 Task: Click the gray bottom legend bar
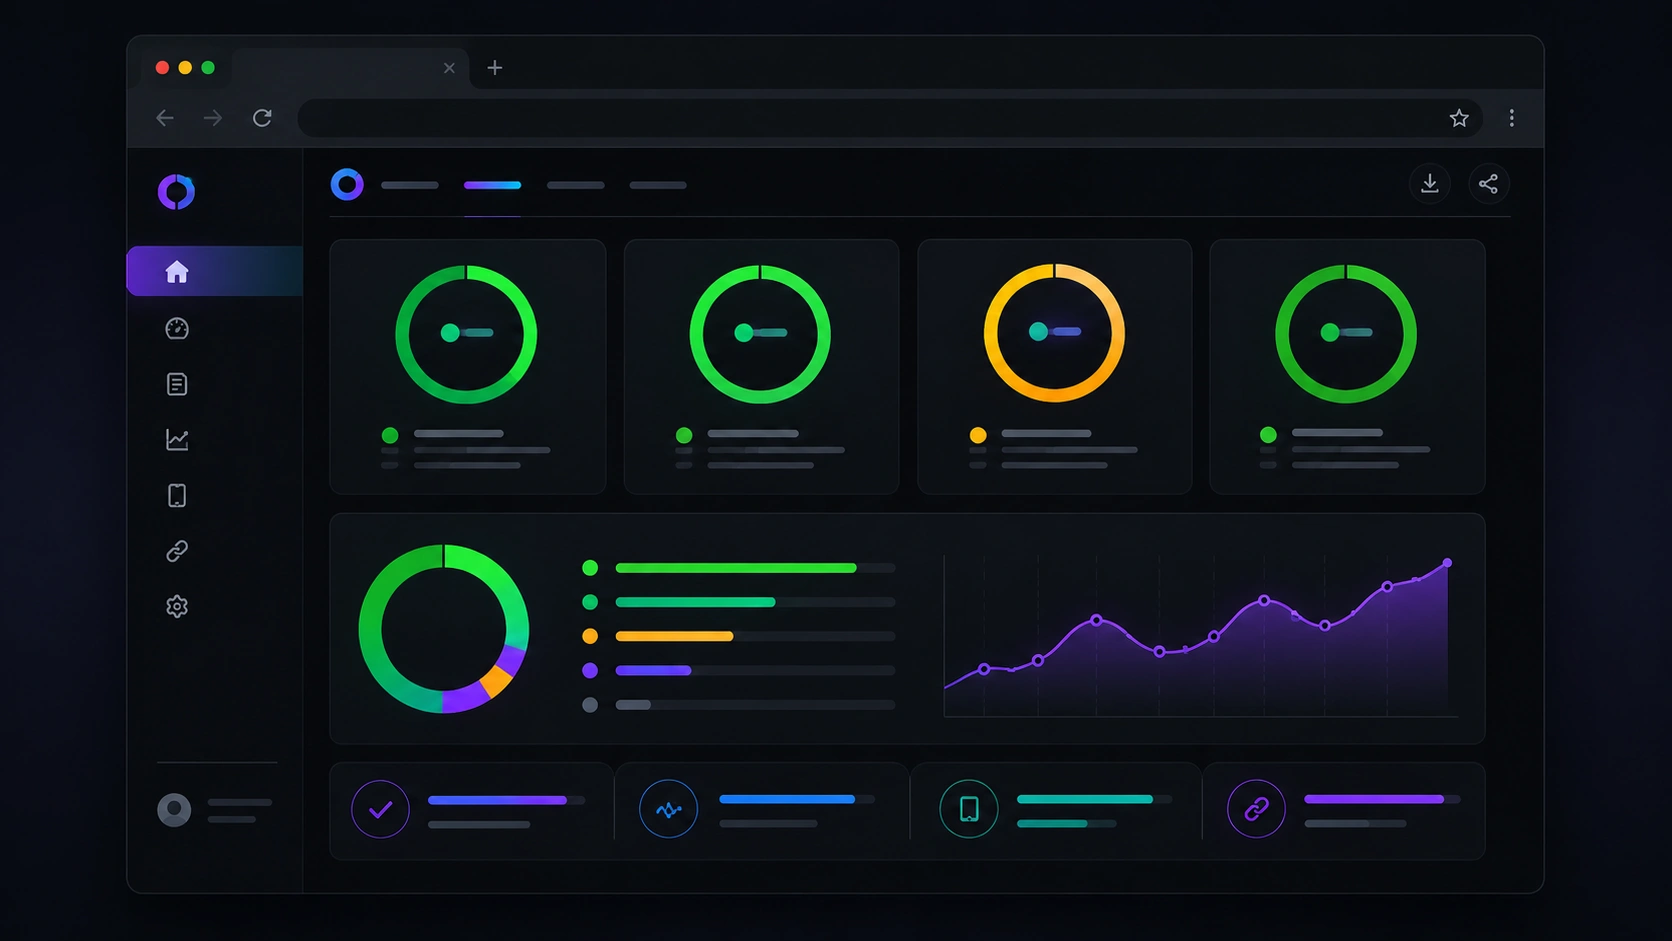pyautogui.click(x=633, y=705)
